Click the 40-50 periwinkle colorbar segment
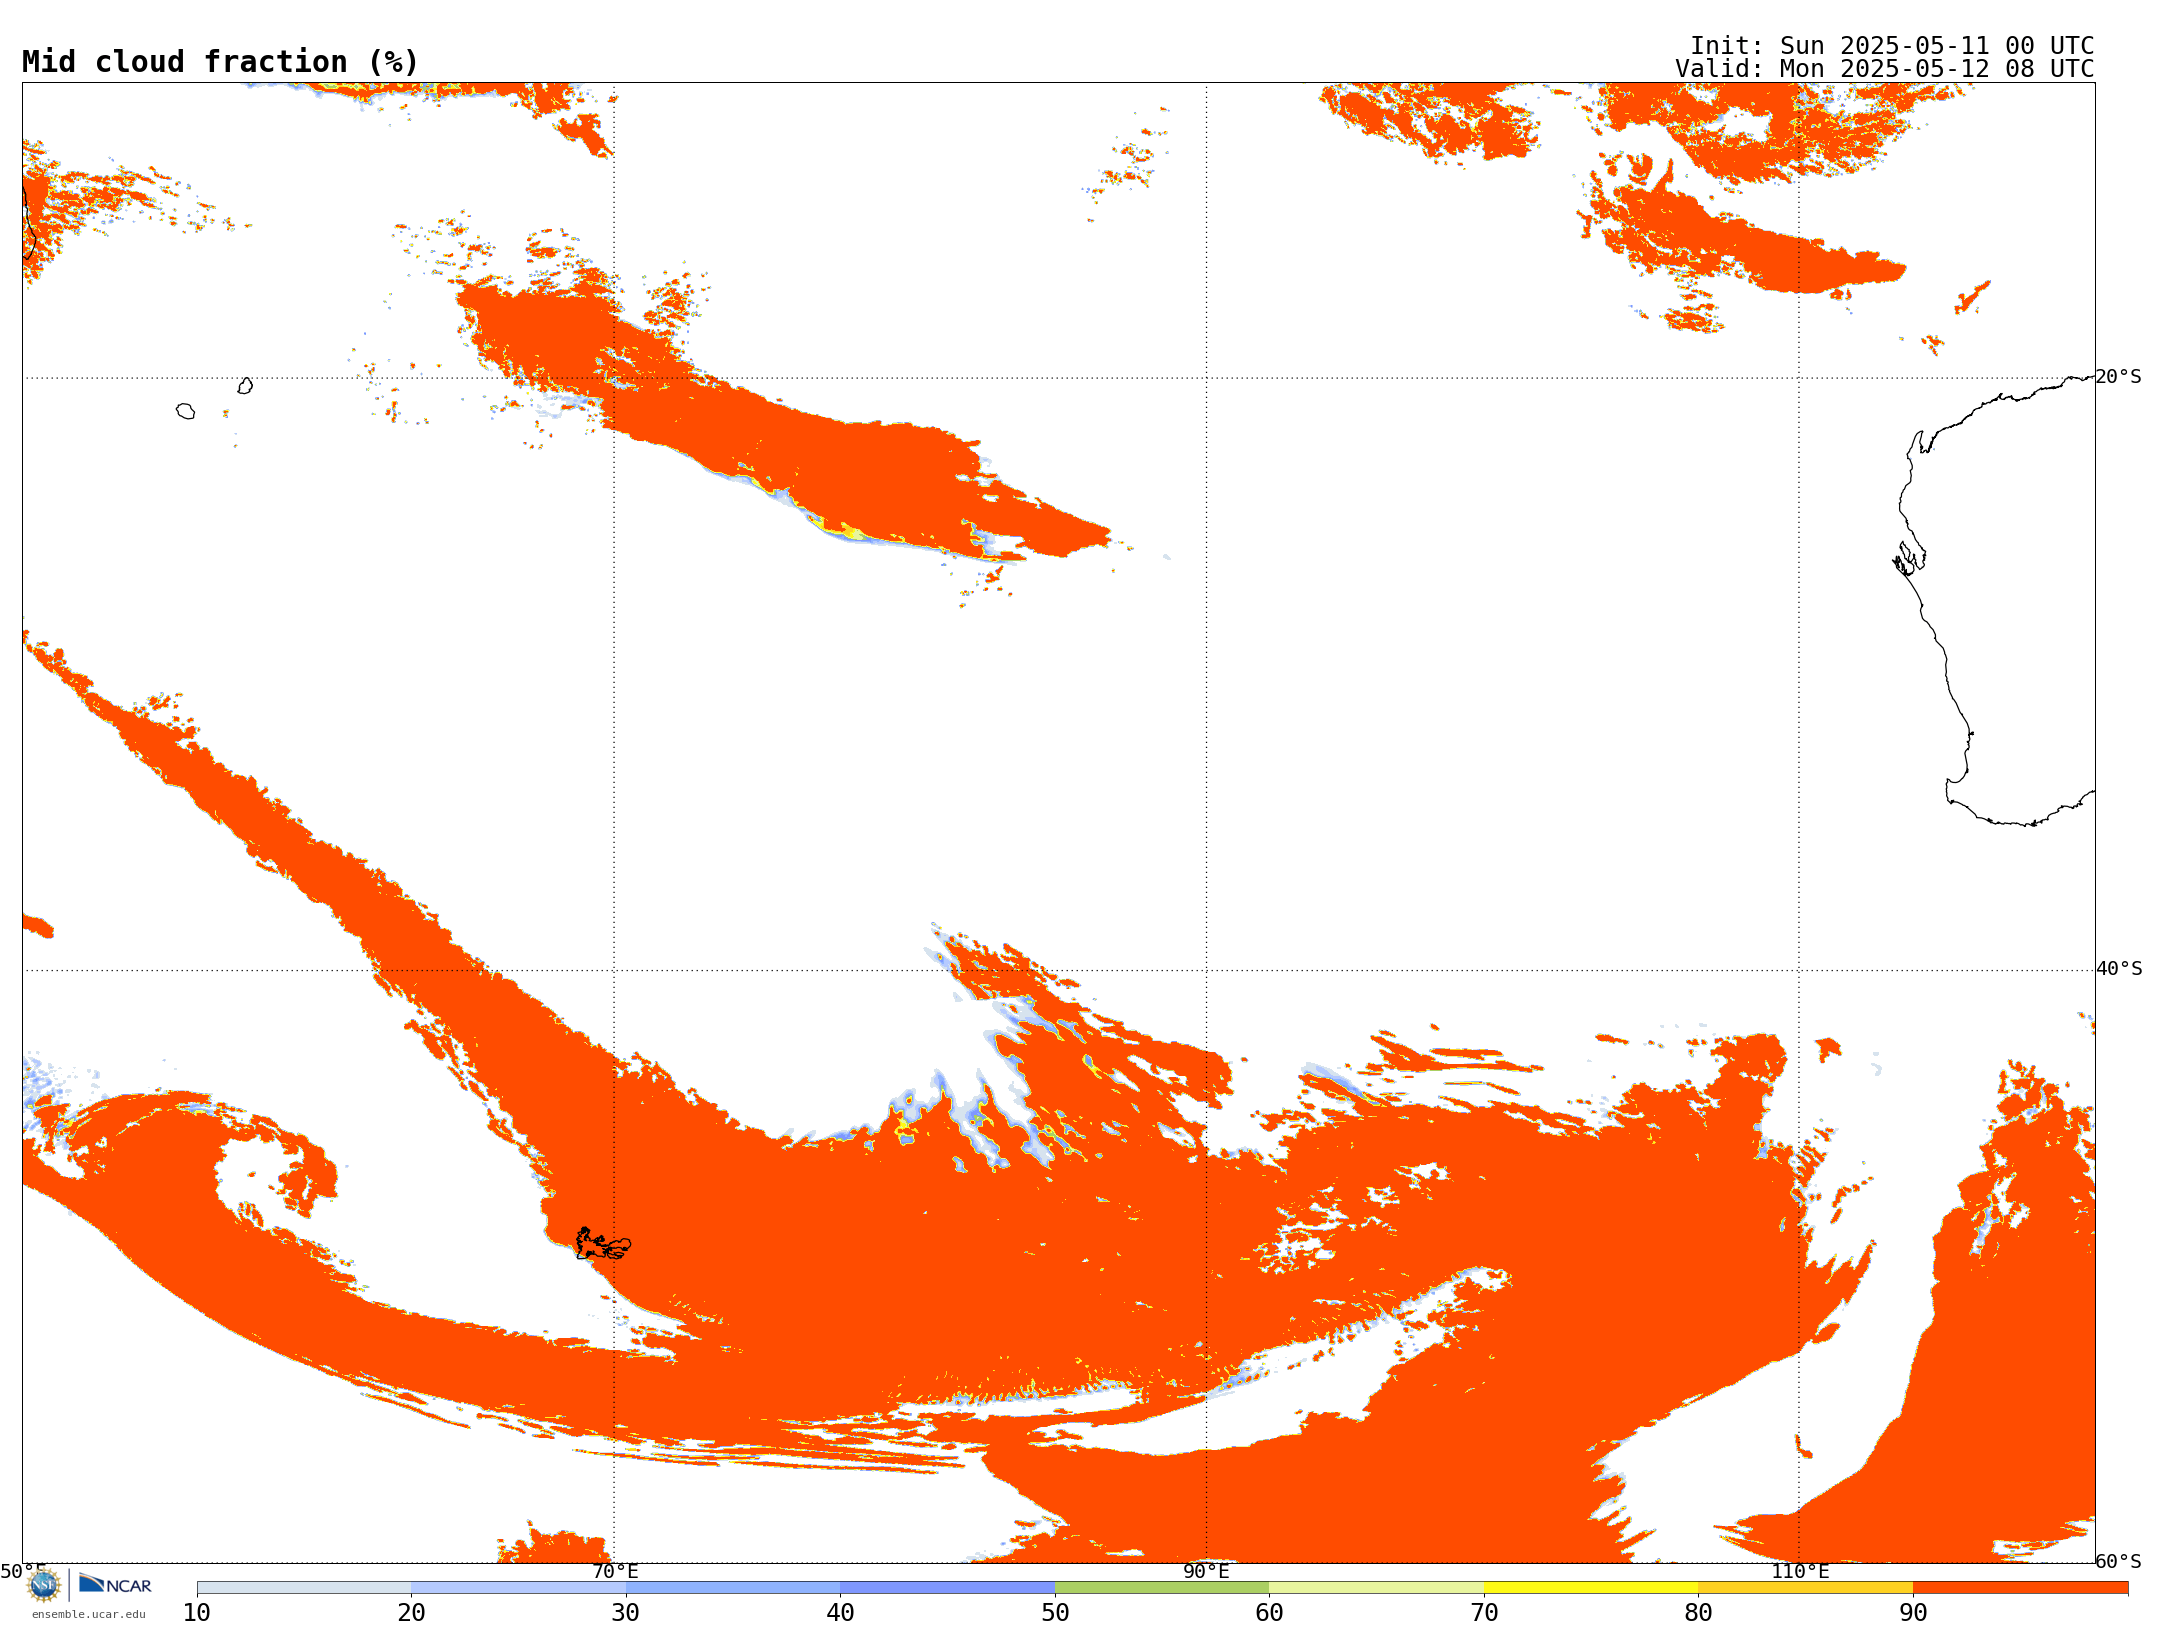The width and height of the screenshot is (2160, 1626). (x=947, y=1588)
